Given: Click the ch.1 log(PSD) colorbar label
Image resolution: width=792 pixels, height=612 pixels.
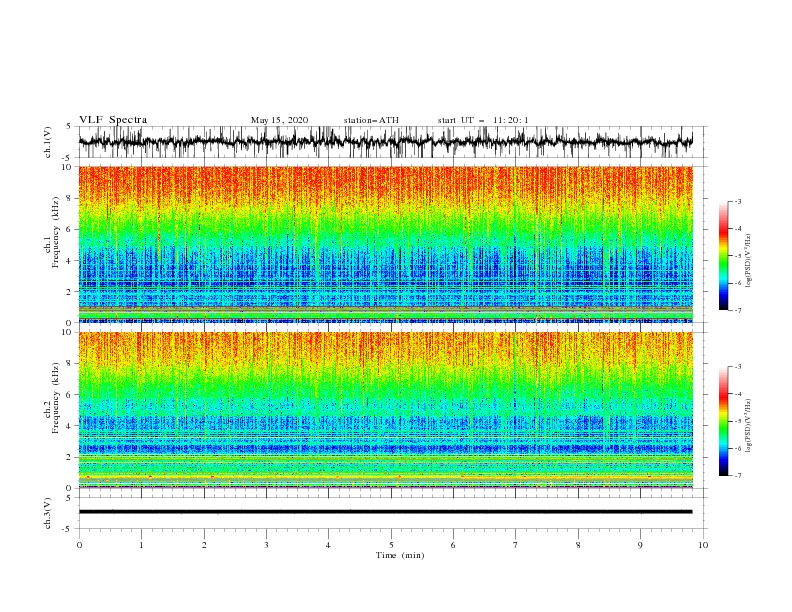Looking at the screenshot, I should 749,261.
